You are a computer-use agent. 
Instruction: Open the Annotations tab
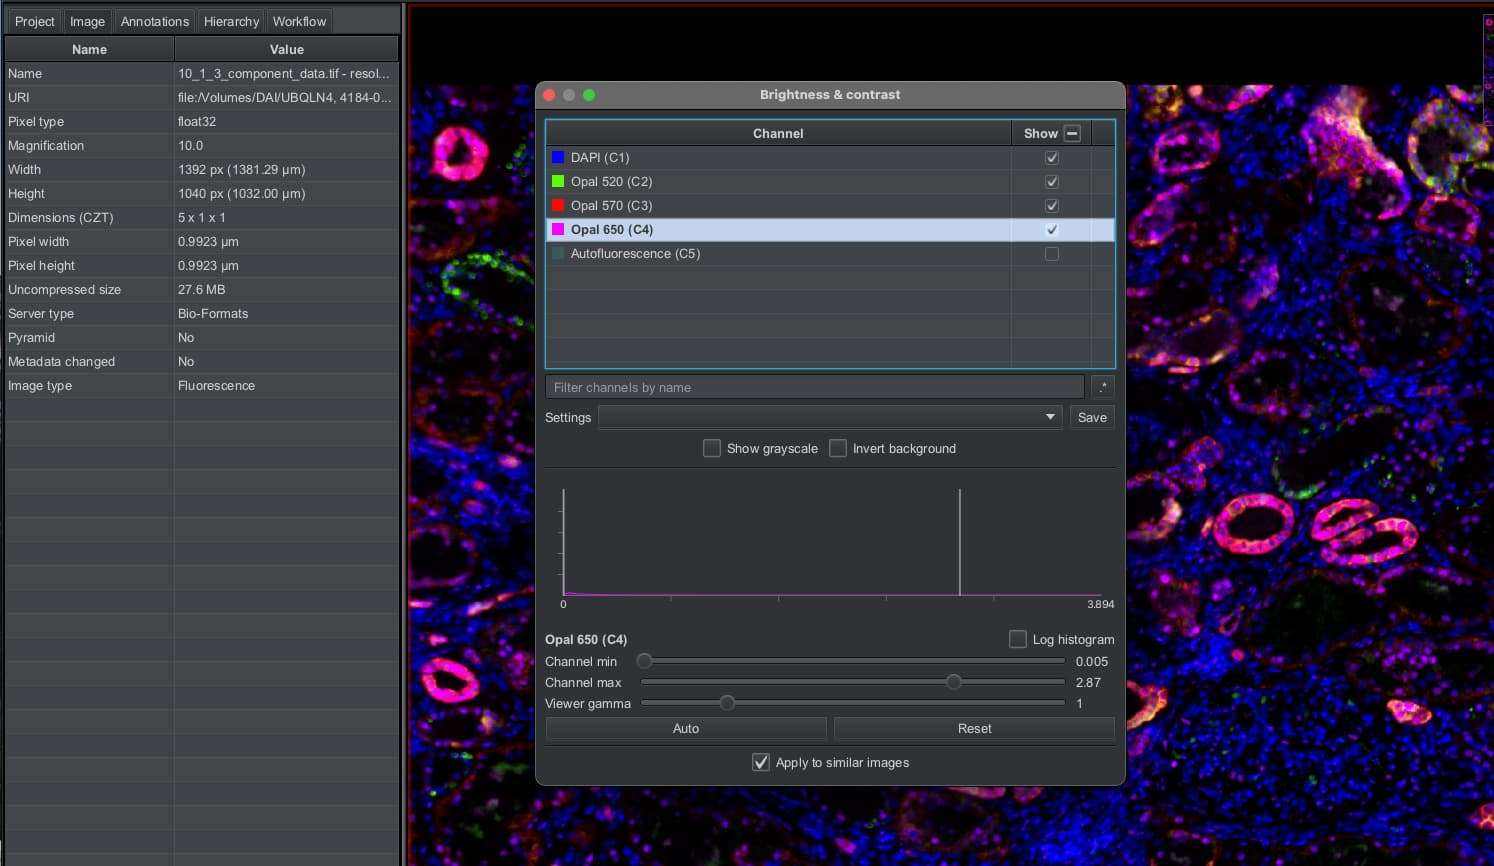pyautogui.click(x=154, y=20)
